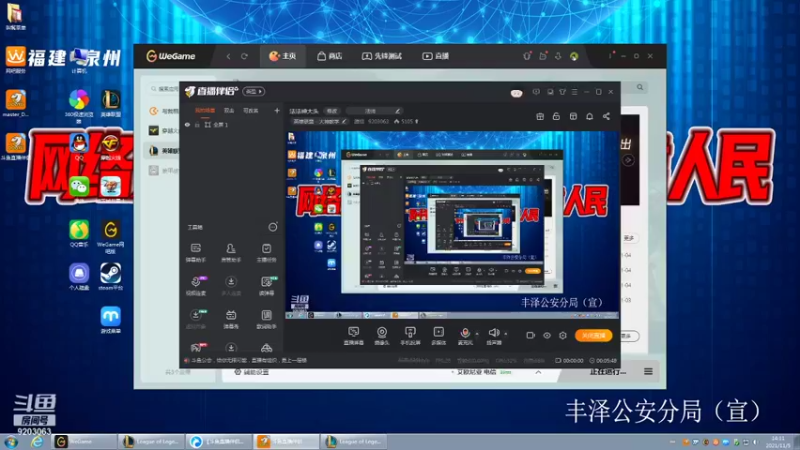The height and width of the screenshot is (450, 800).
Task: Open the mode pill next to streaming logo
Action: tap(254, 91)
